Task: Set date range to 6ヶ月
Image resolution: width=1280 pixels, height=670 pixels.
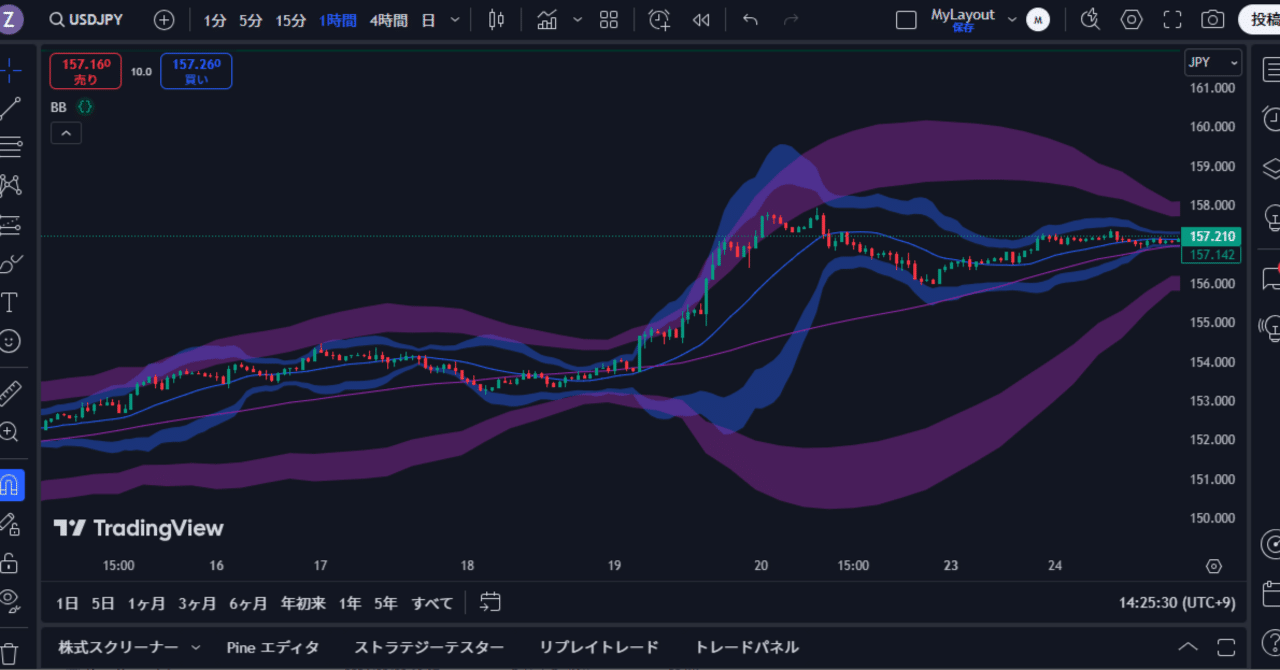Action: 248,603
